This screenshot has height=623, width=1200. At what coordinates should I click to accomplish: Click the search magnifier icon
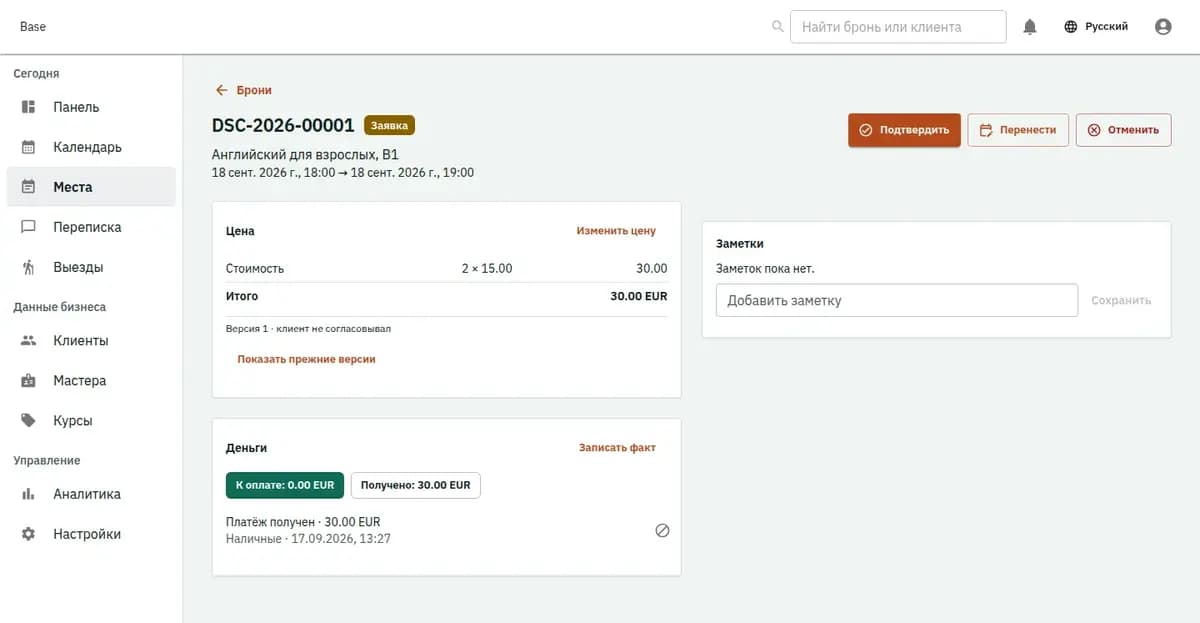point(778,27)
